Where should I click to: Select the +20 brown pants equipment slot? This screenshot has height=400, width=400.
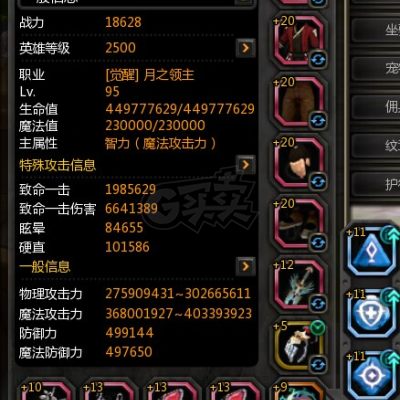[x=299, y=102]
